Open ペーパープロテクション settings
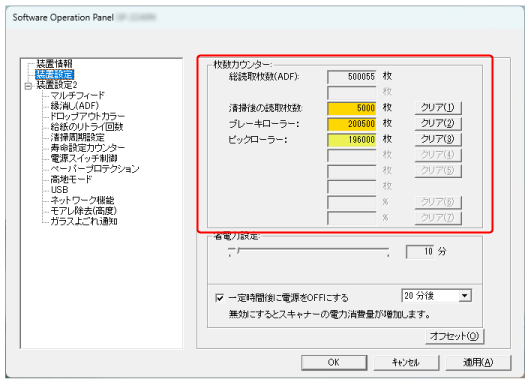 [95, 169]
